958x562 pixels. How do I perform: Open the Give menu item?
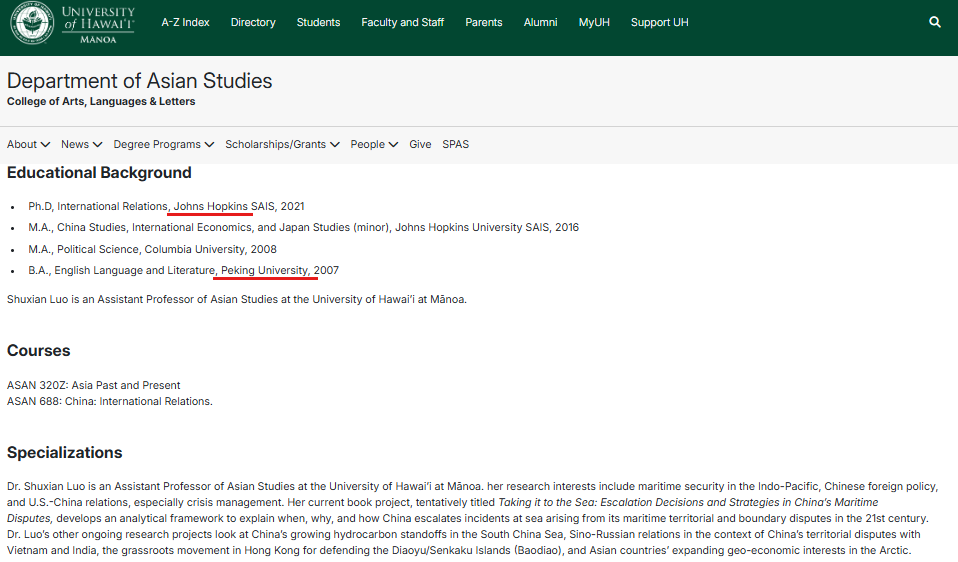click(420, 144)
